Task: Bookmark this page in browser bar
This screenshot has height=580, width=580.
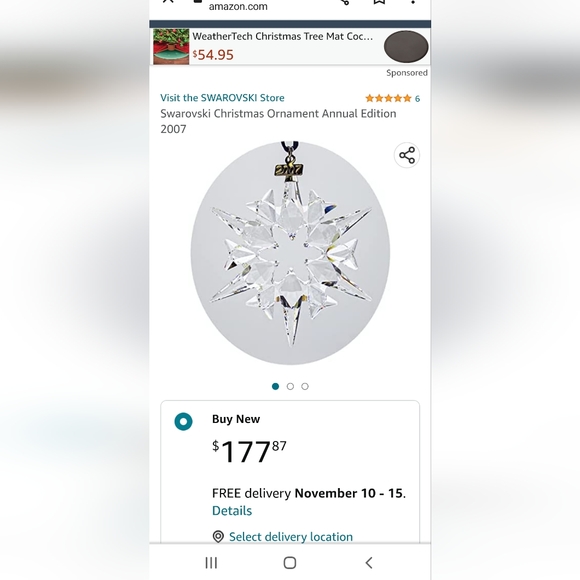Action: tap(379, 1)
